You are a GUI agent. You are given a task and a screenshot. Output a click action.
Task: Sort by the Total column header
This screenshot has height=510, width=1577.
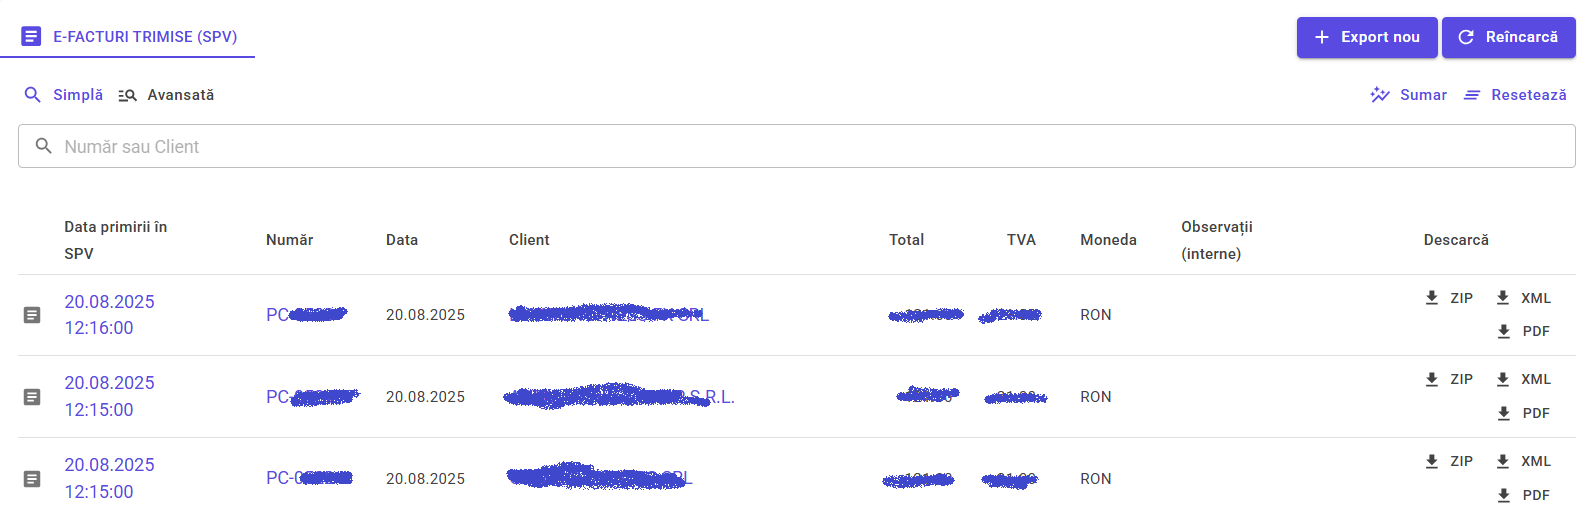tap(906, 240)
